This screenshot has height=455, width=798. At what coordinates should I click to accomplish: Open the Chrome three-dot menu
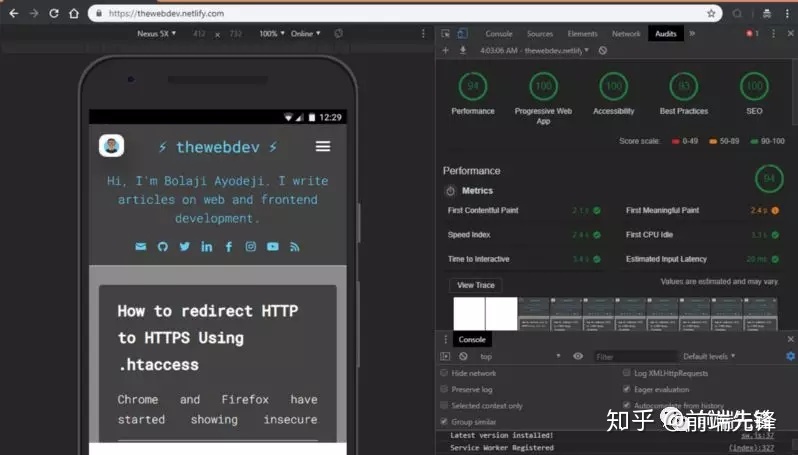coord(787,14)
